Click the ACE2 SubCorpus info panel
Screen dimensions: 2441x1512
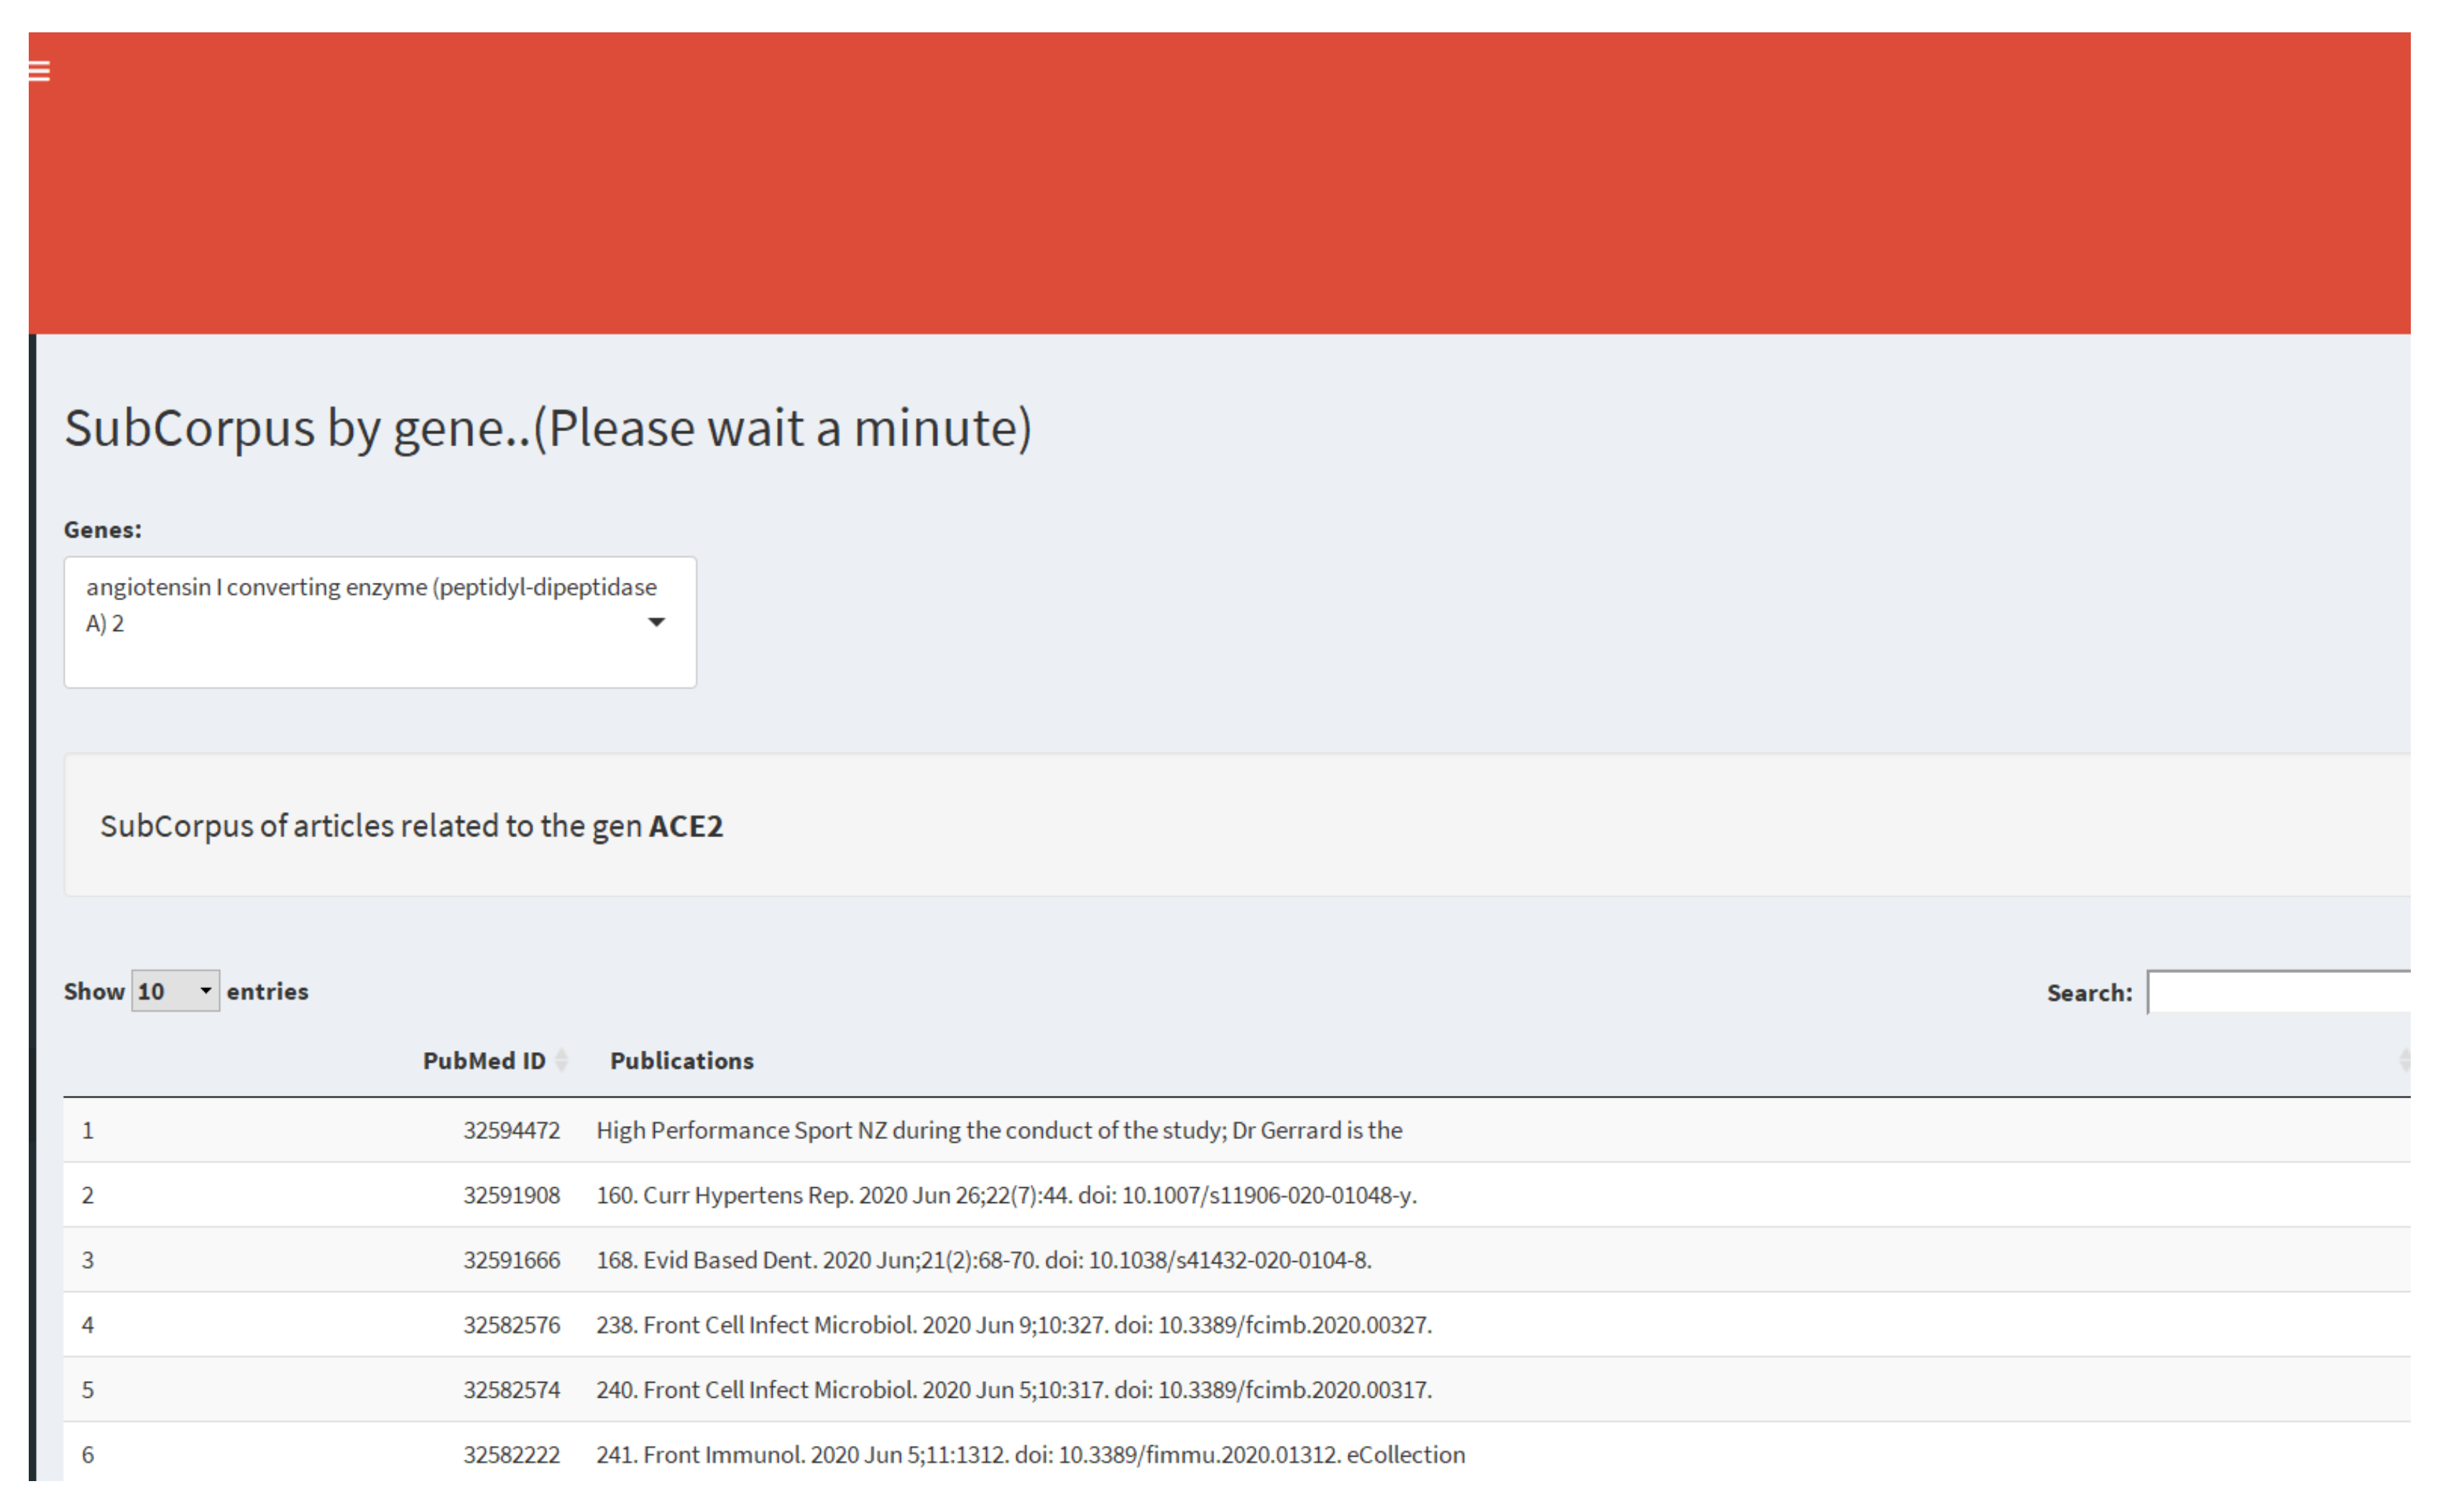point(1235,825)
